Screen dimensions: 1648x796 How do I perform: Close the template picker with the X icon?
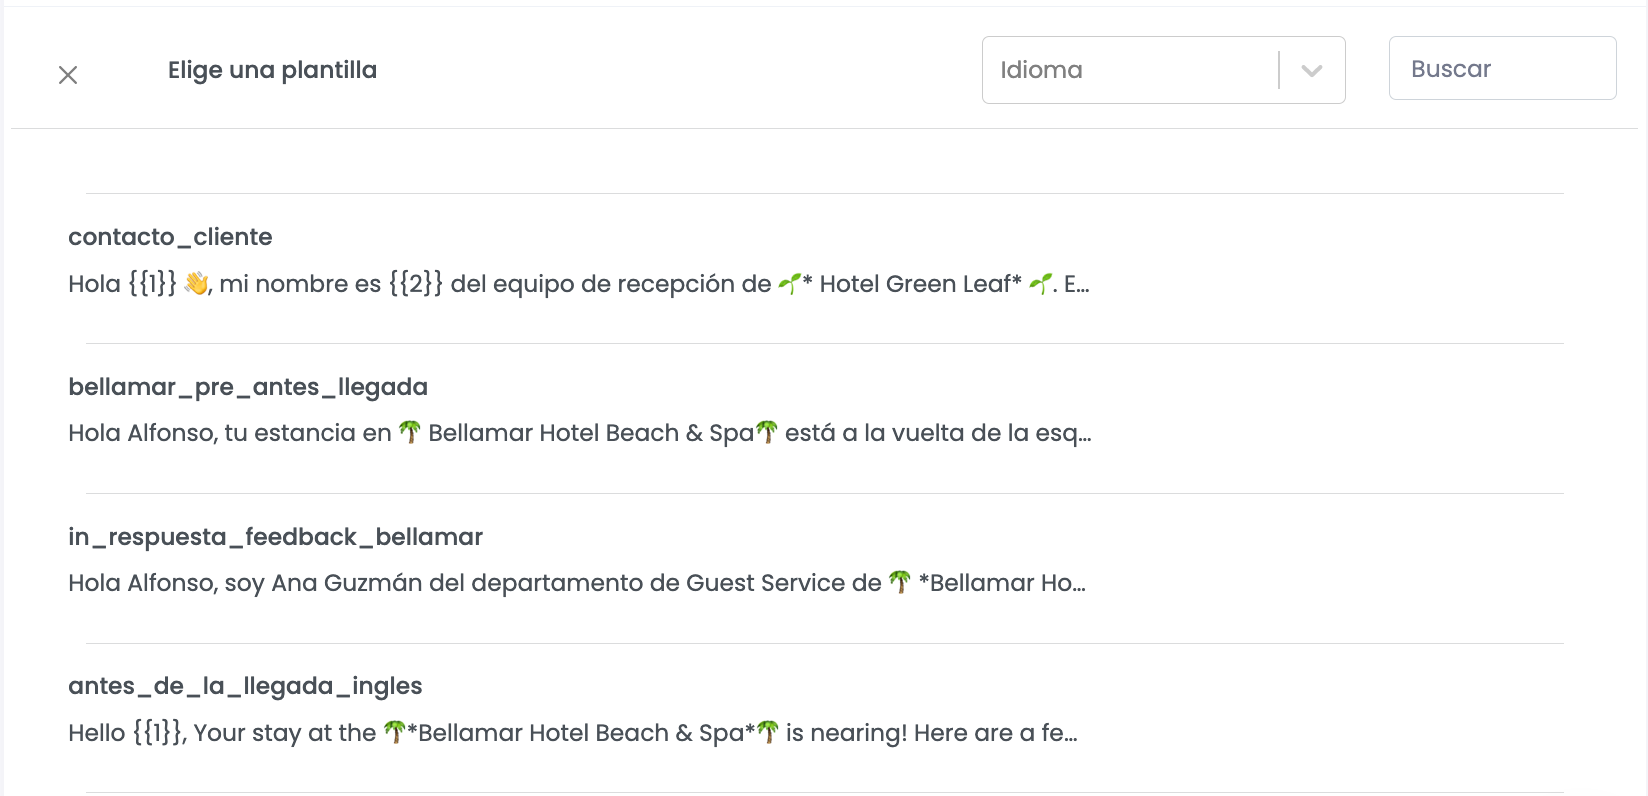(68, 75)
